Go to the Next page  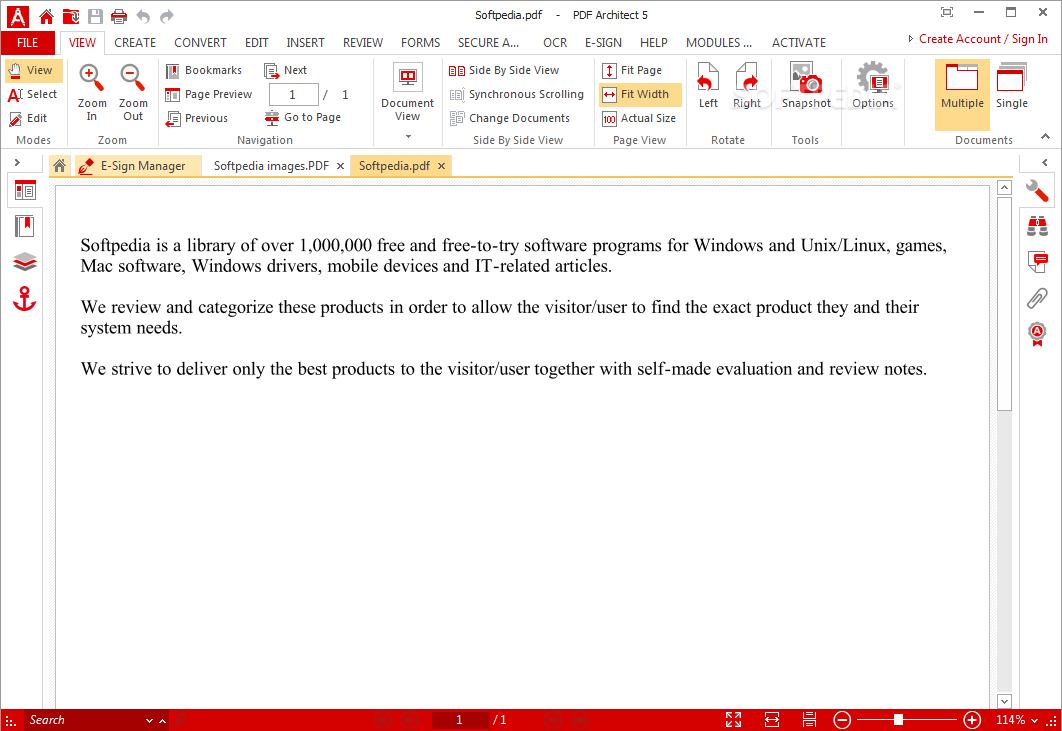(285, 70)
